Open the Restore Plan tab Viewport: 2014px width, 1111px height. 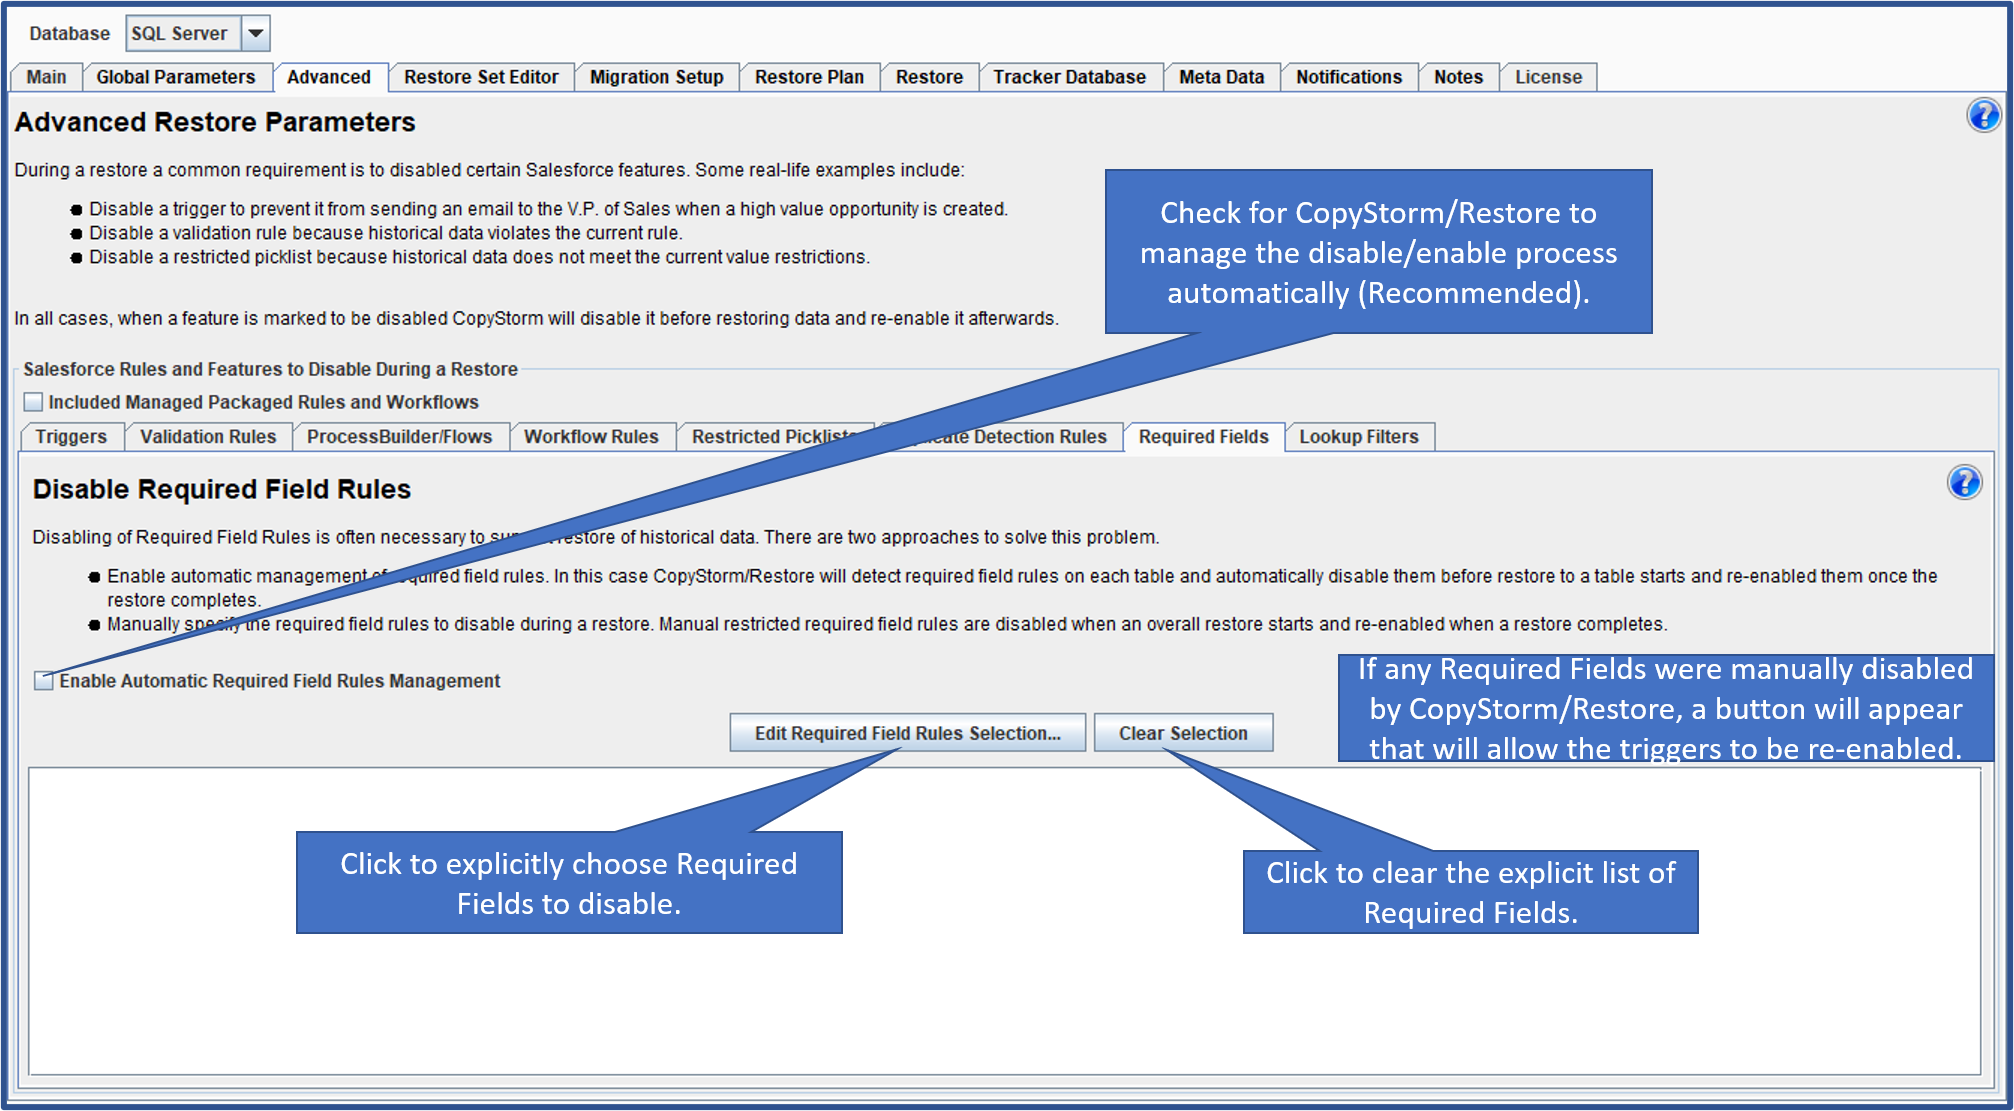click(x=809, y=77)
